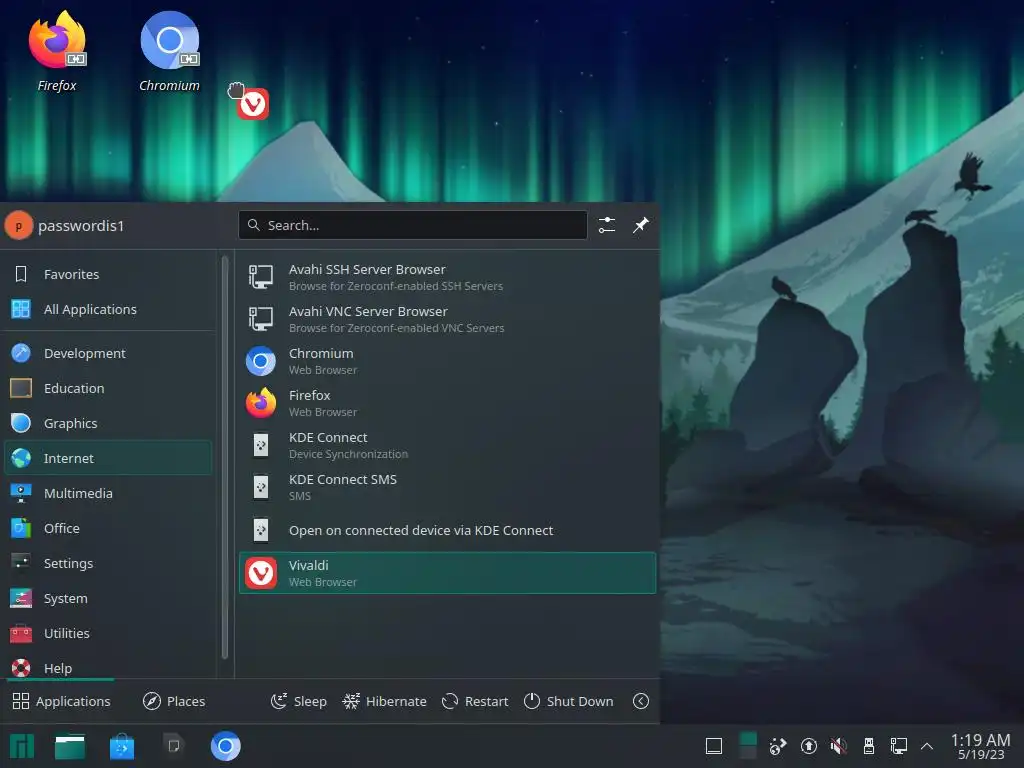Open Development category

point(108,353)
